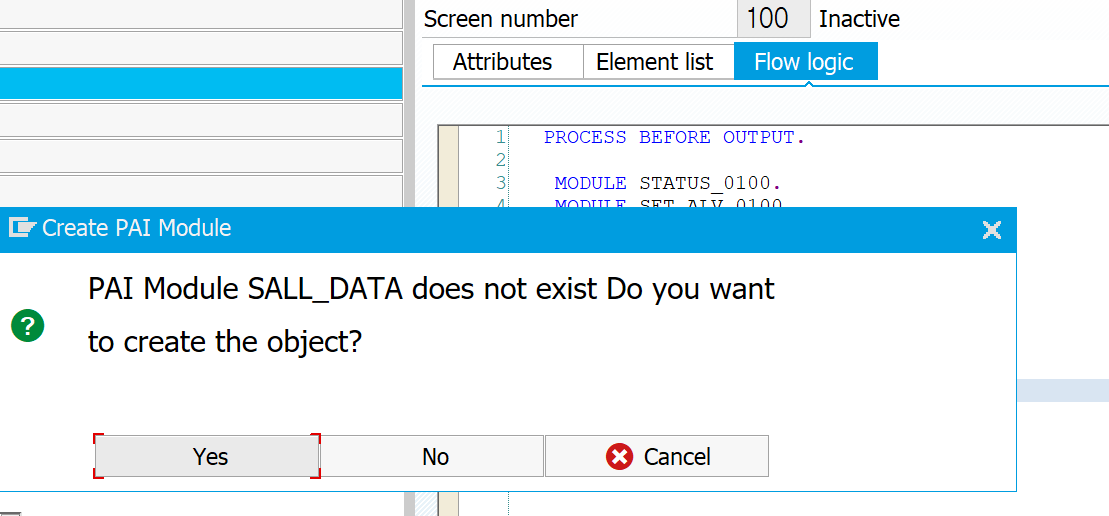Click the Inactive status text

859,19
